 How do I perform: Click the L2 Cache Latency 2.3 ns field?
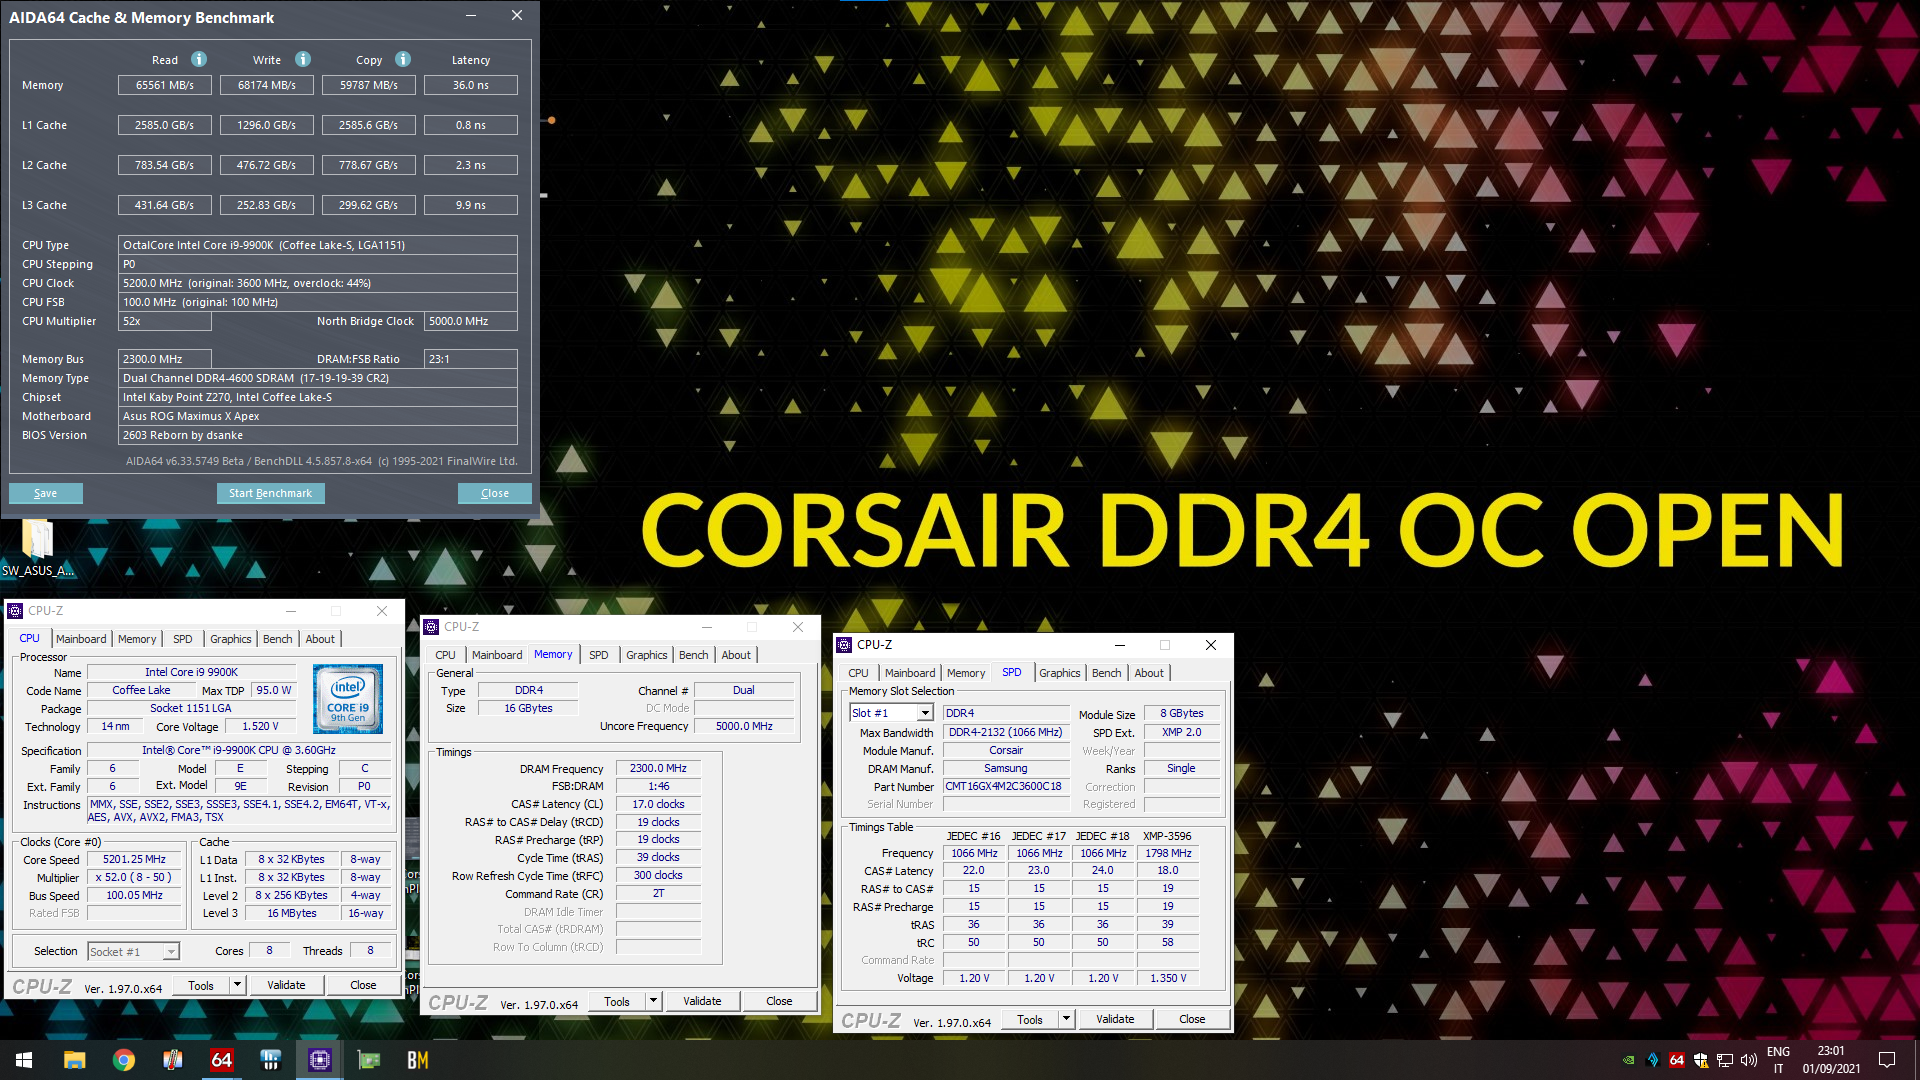pos(471,165)
